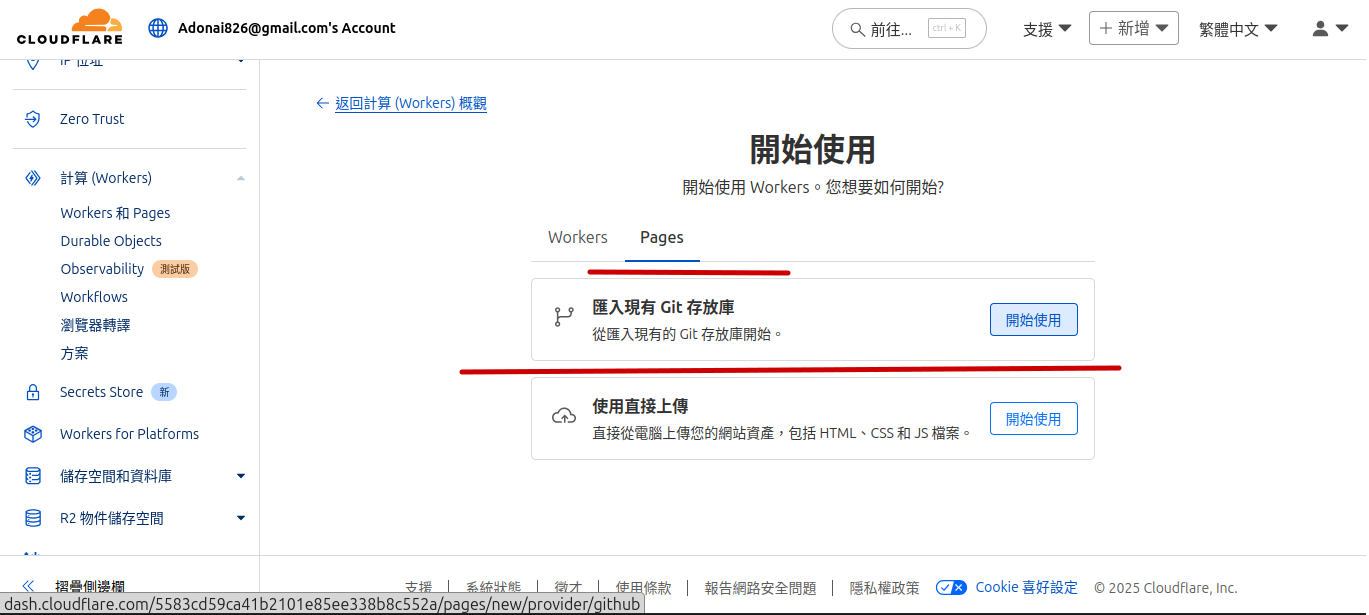Viewport: 1369px width, 615px height.
Task: Click the globe icon next to the account email
Action: [158, 28]
